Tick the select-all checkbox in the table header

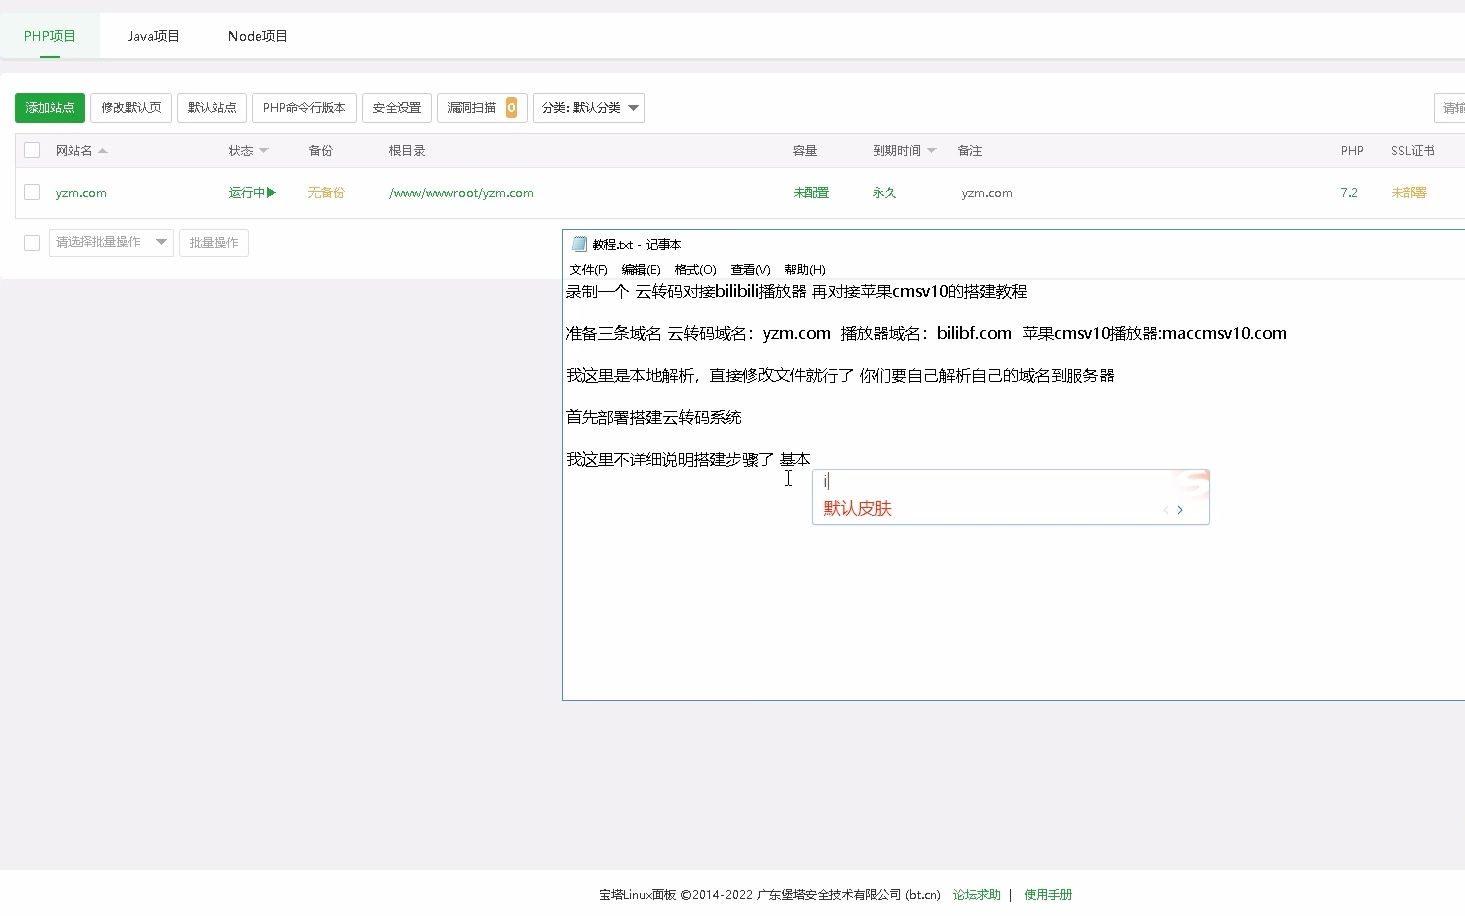32,150
